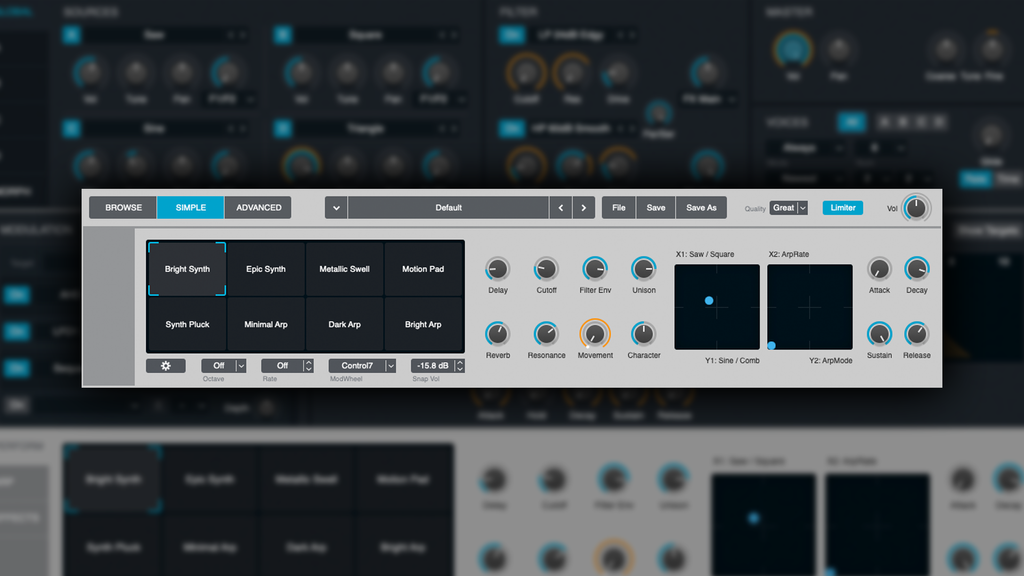Image resolution: width=1024 pixels, height=576 pixels.
Task: Open the Quality dropdown set to Great
Action: click(x=789, y=208)
